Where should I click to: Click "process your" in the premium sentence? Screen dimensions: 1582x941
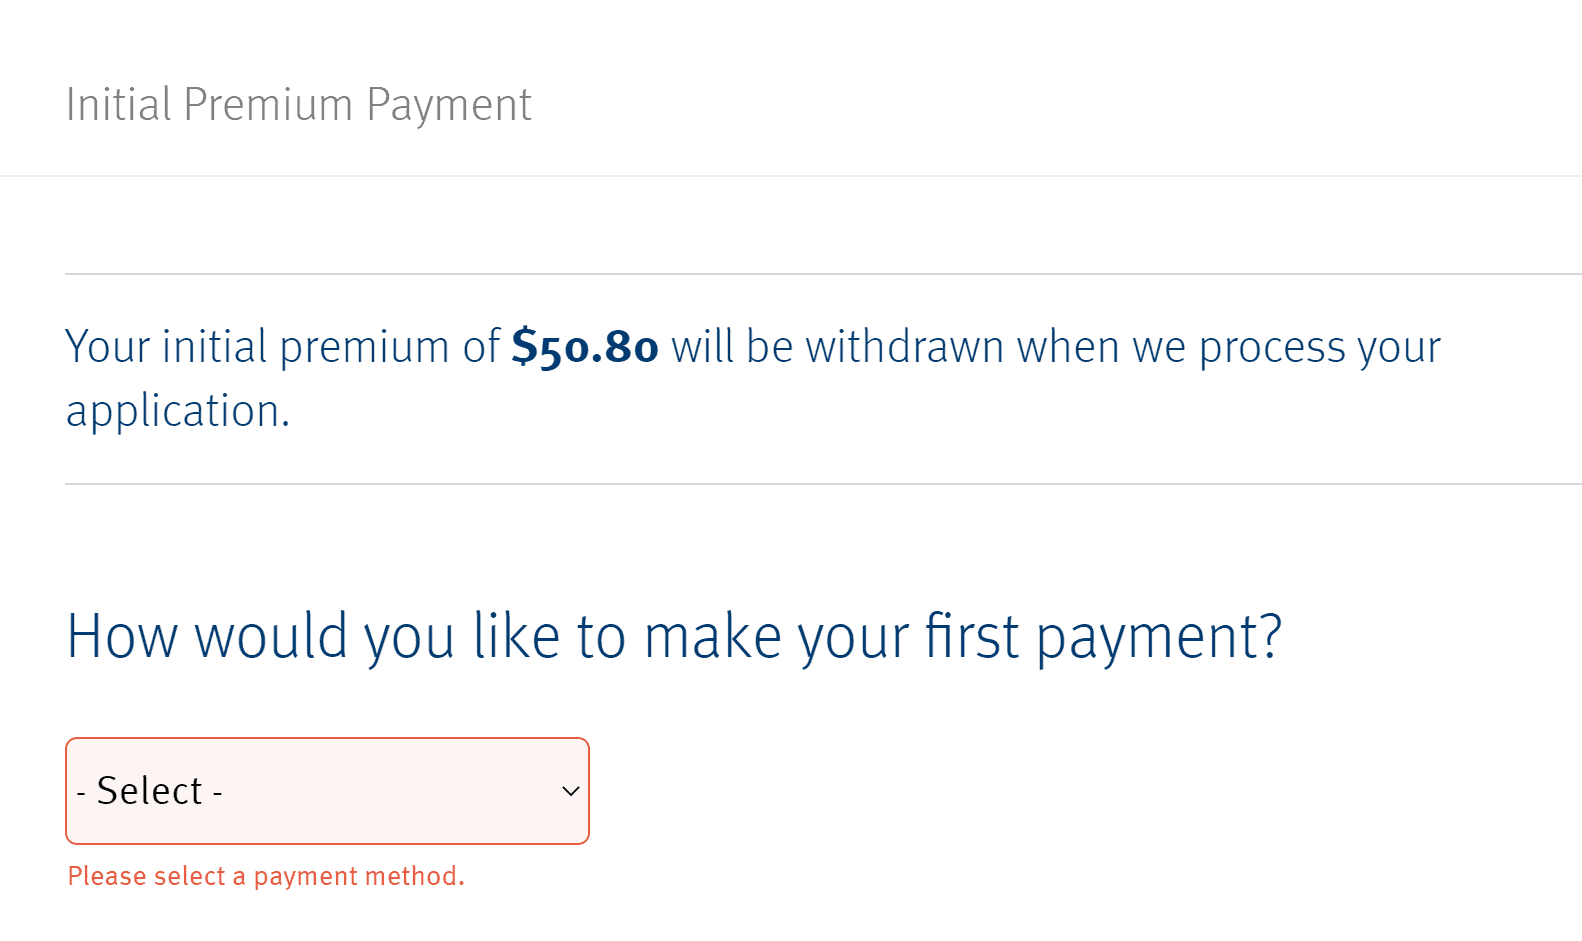tap(1320, 347)
